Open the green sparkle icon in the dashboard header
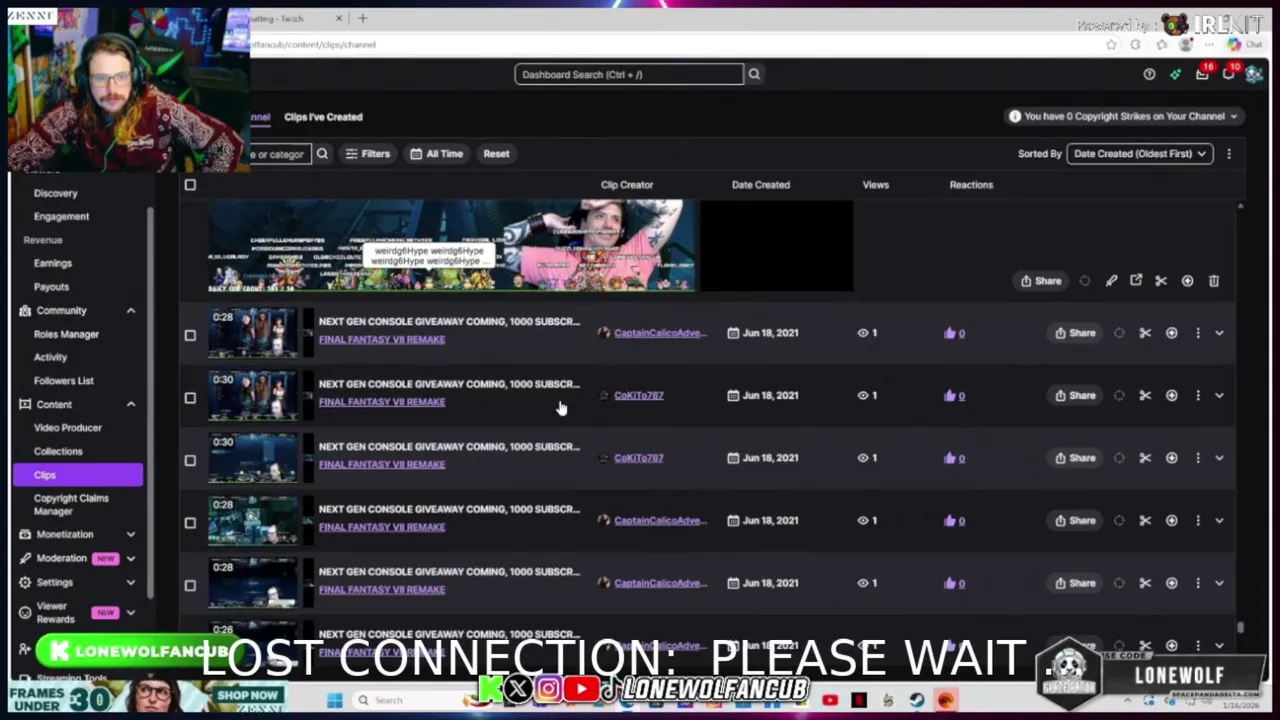 tap(1175, 74)
